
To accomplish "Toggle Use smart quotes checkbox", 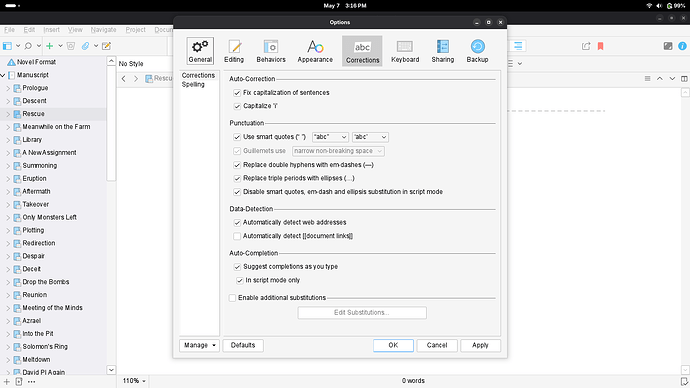I will (x=237, y=137).
